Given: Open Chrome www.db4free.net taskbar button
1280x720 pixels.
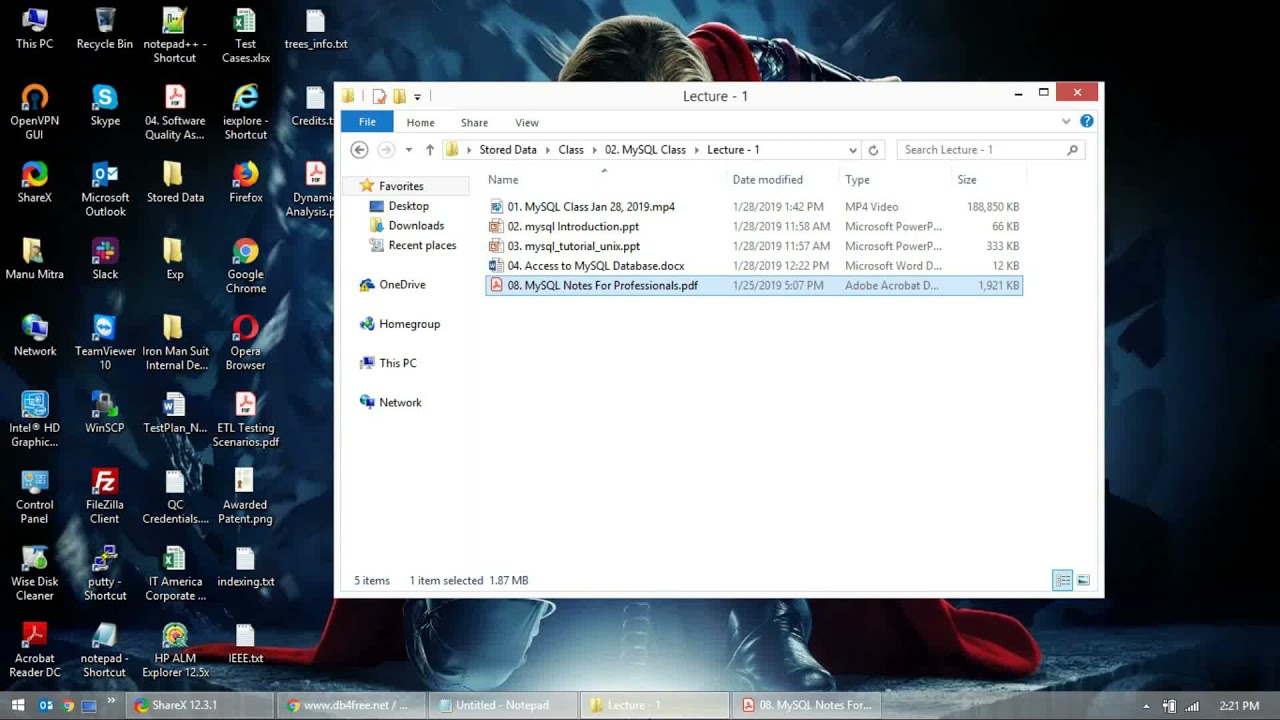Looking at the screenshot, I should tap(351, 705).
